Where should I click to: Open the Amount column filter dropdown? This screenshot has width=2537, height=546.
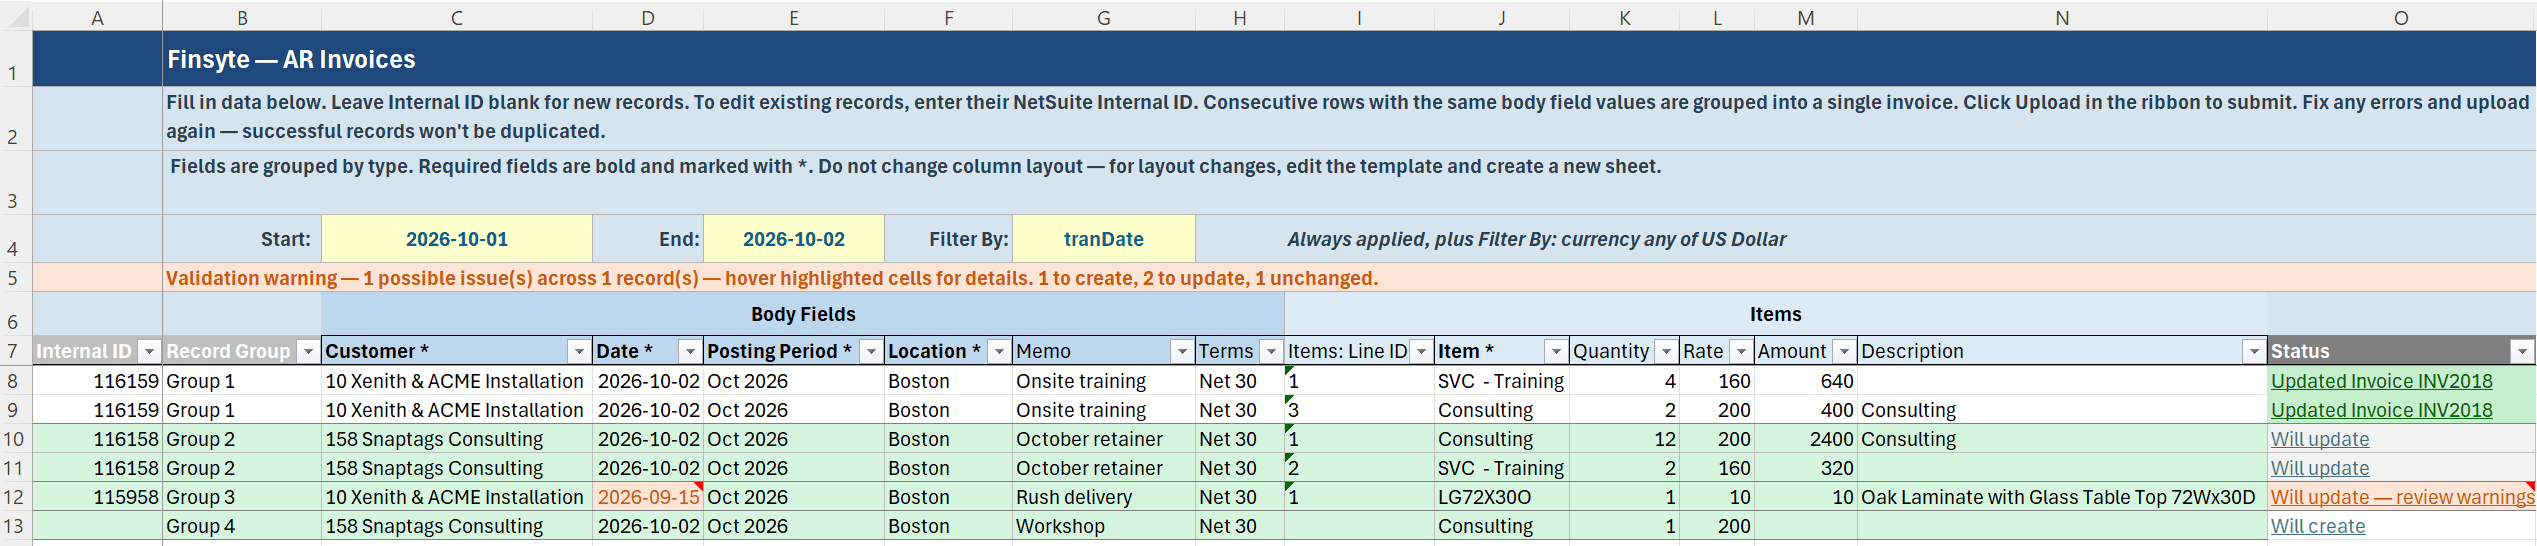tap(1844, 351)
